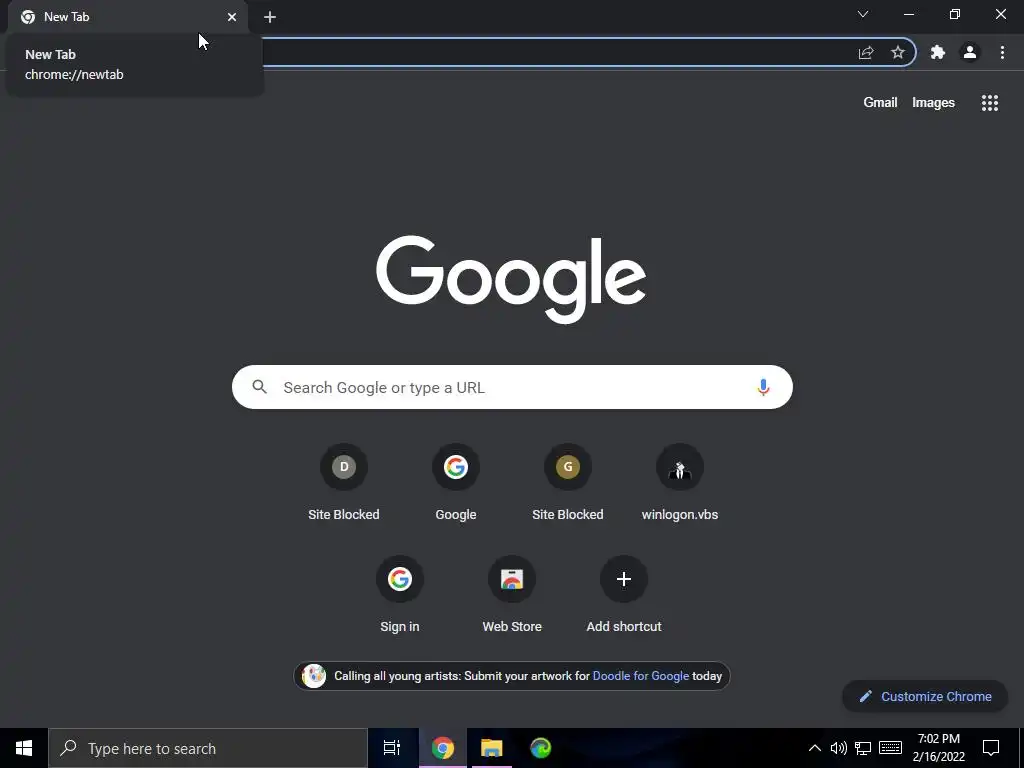Open the Chrome profile avatar icon
This screenshot has width=1024, height=768.
click(x=970, y=52)
